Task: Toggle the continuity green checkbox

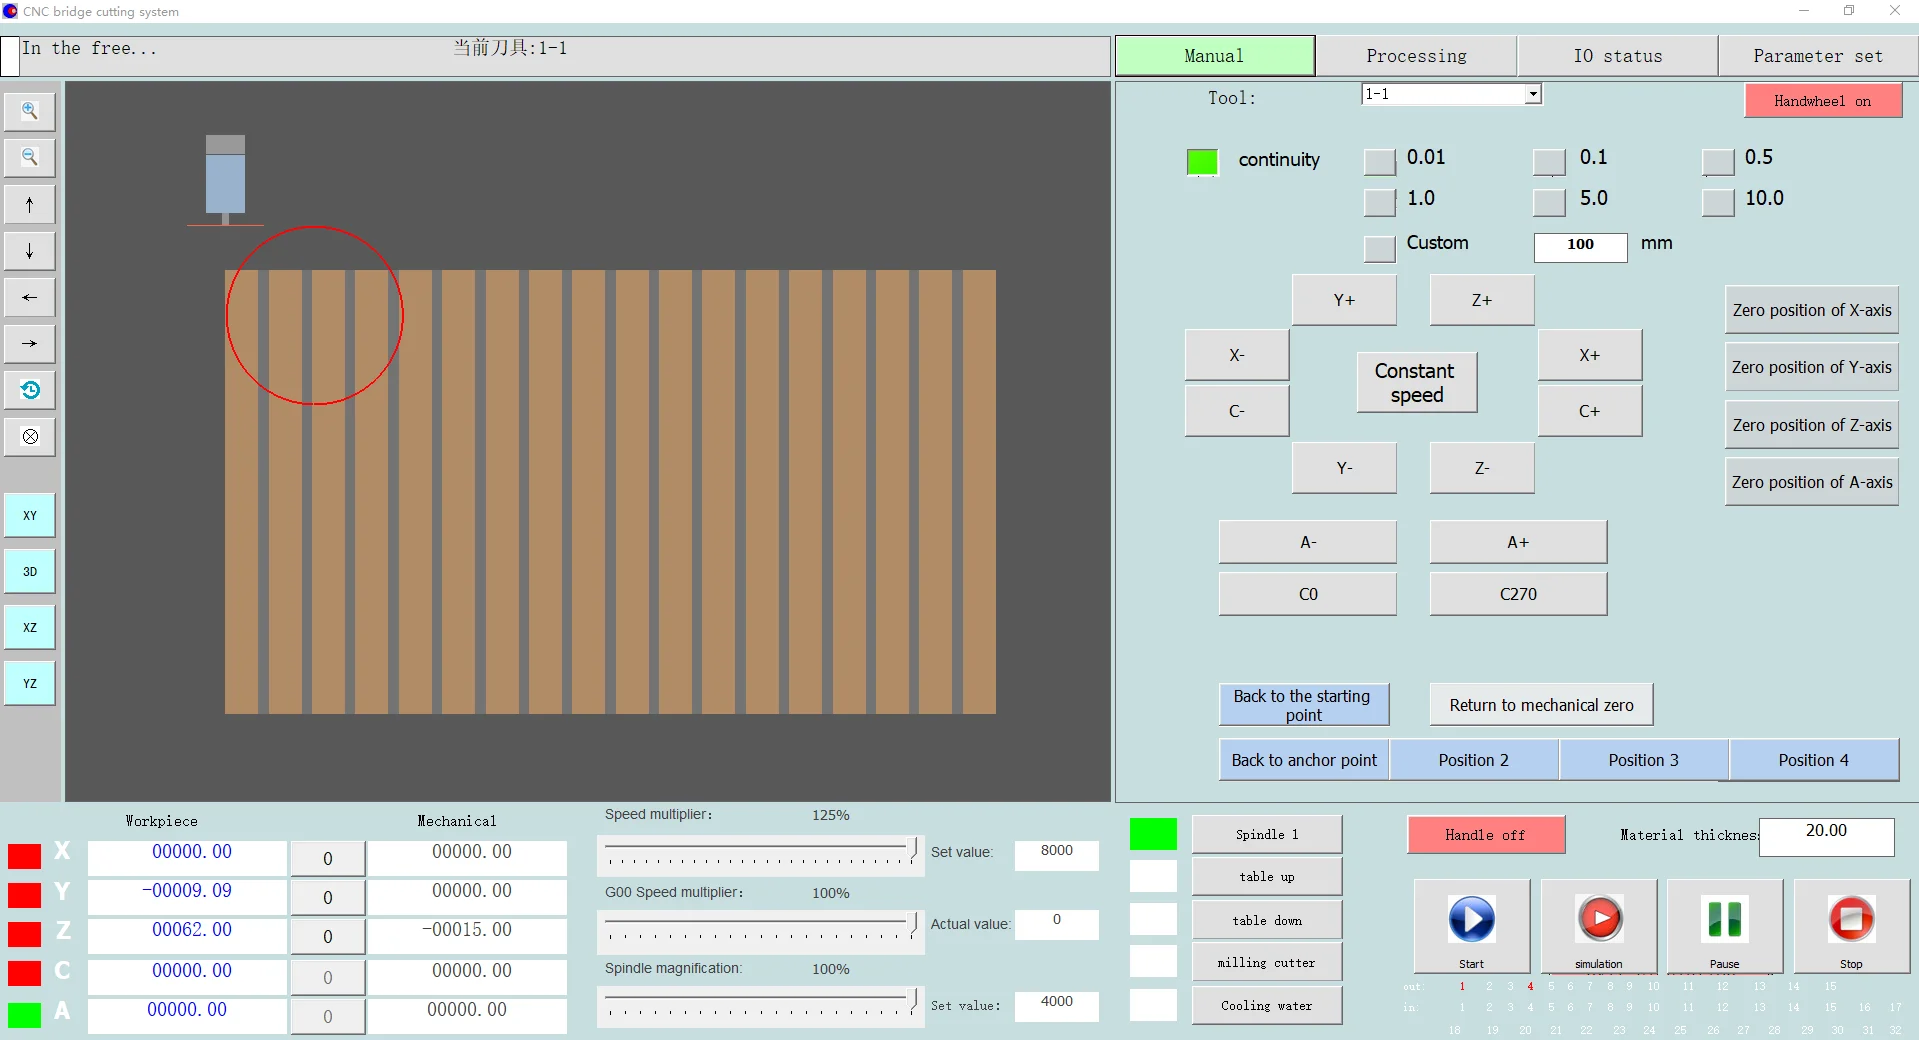Action: [x=1202, y=162]
